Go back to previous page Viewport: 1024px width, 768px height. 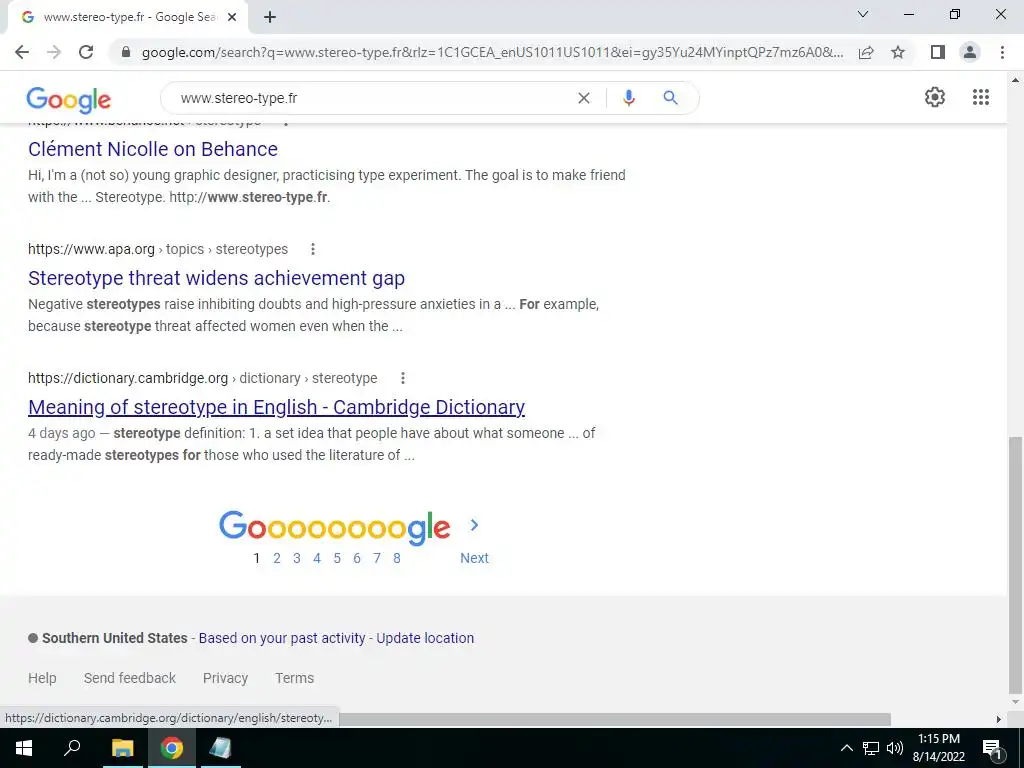22,52
